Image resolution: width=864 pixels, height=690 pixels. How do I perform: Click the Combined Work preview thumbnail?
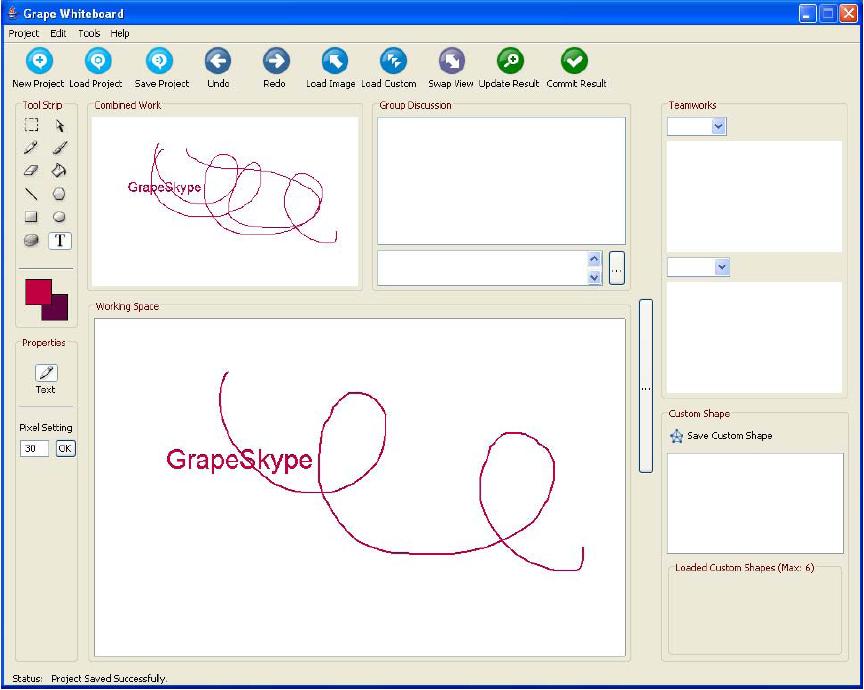(225, 201)
